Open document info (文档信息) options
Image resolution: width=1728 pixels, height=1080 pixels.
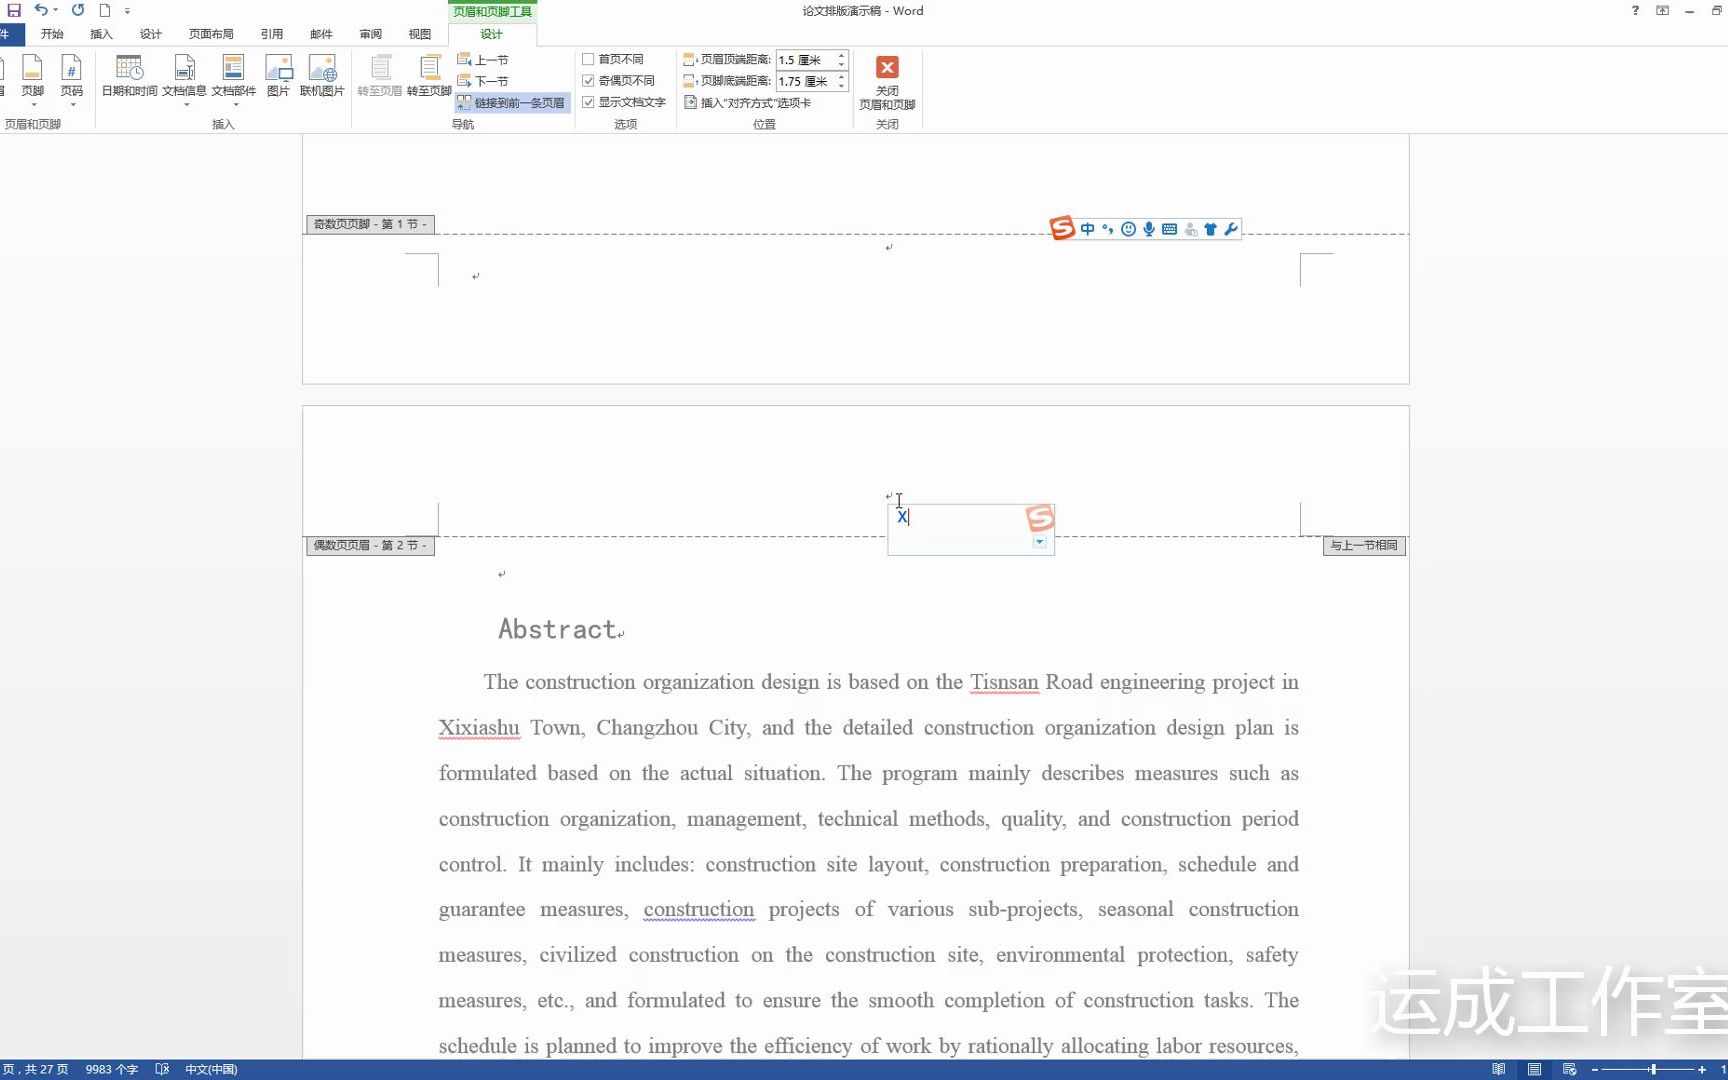pyautogui.click(x=184, y=79)
